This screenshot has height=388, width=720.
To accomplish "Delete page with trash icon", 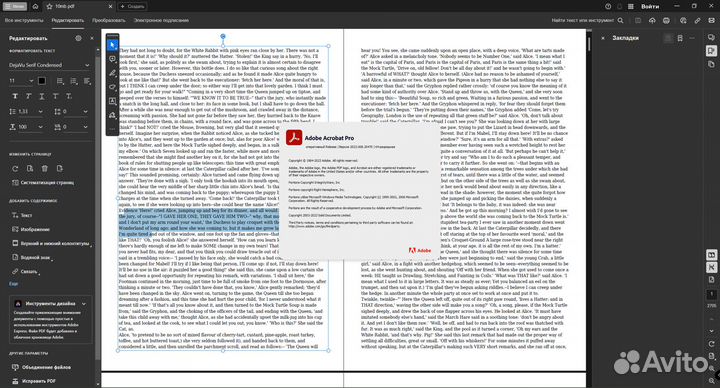I will point(45,169).
